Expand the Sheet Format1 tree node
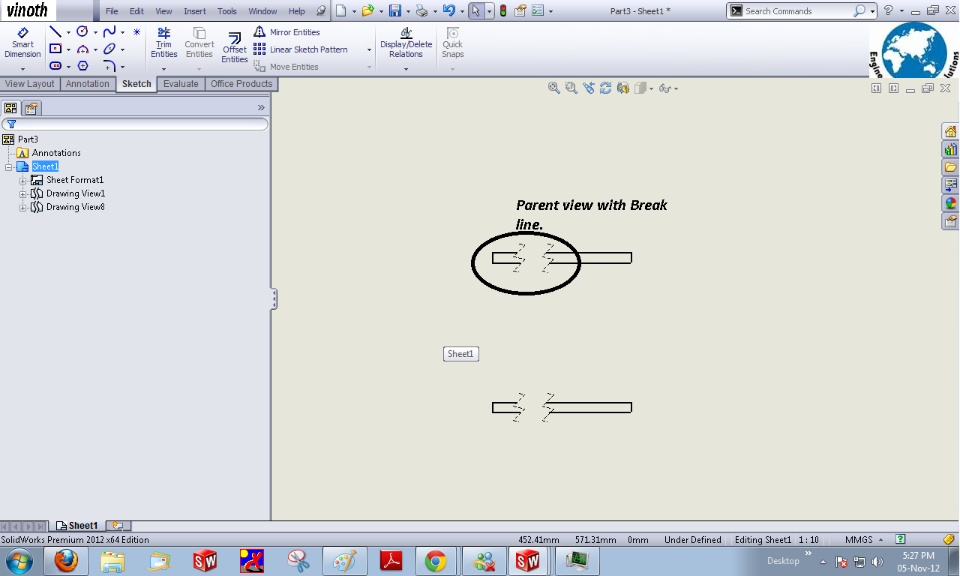The image size is (960, 576). [23, 180]
